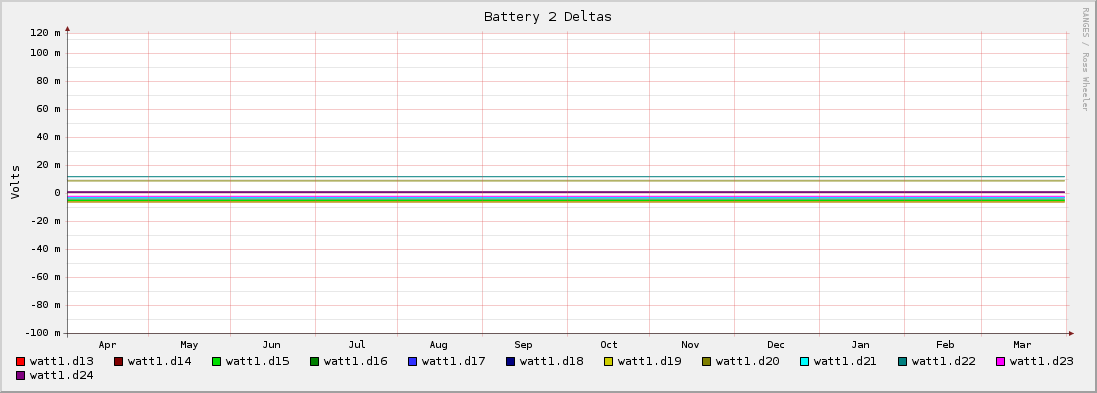Click the 100 m y-axis tick label
1097x393 pixels.
pyautogui.click(x=45, y=53)
